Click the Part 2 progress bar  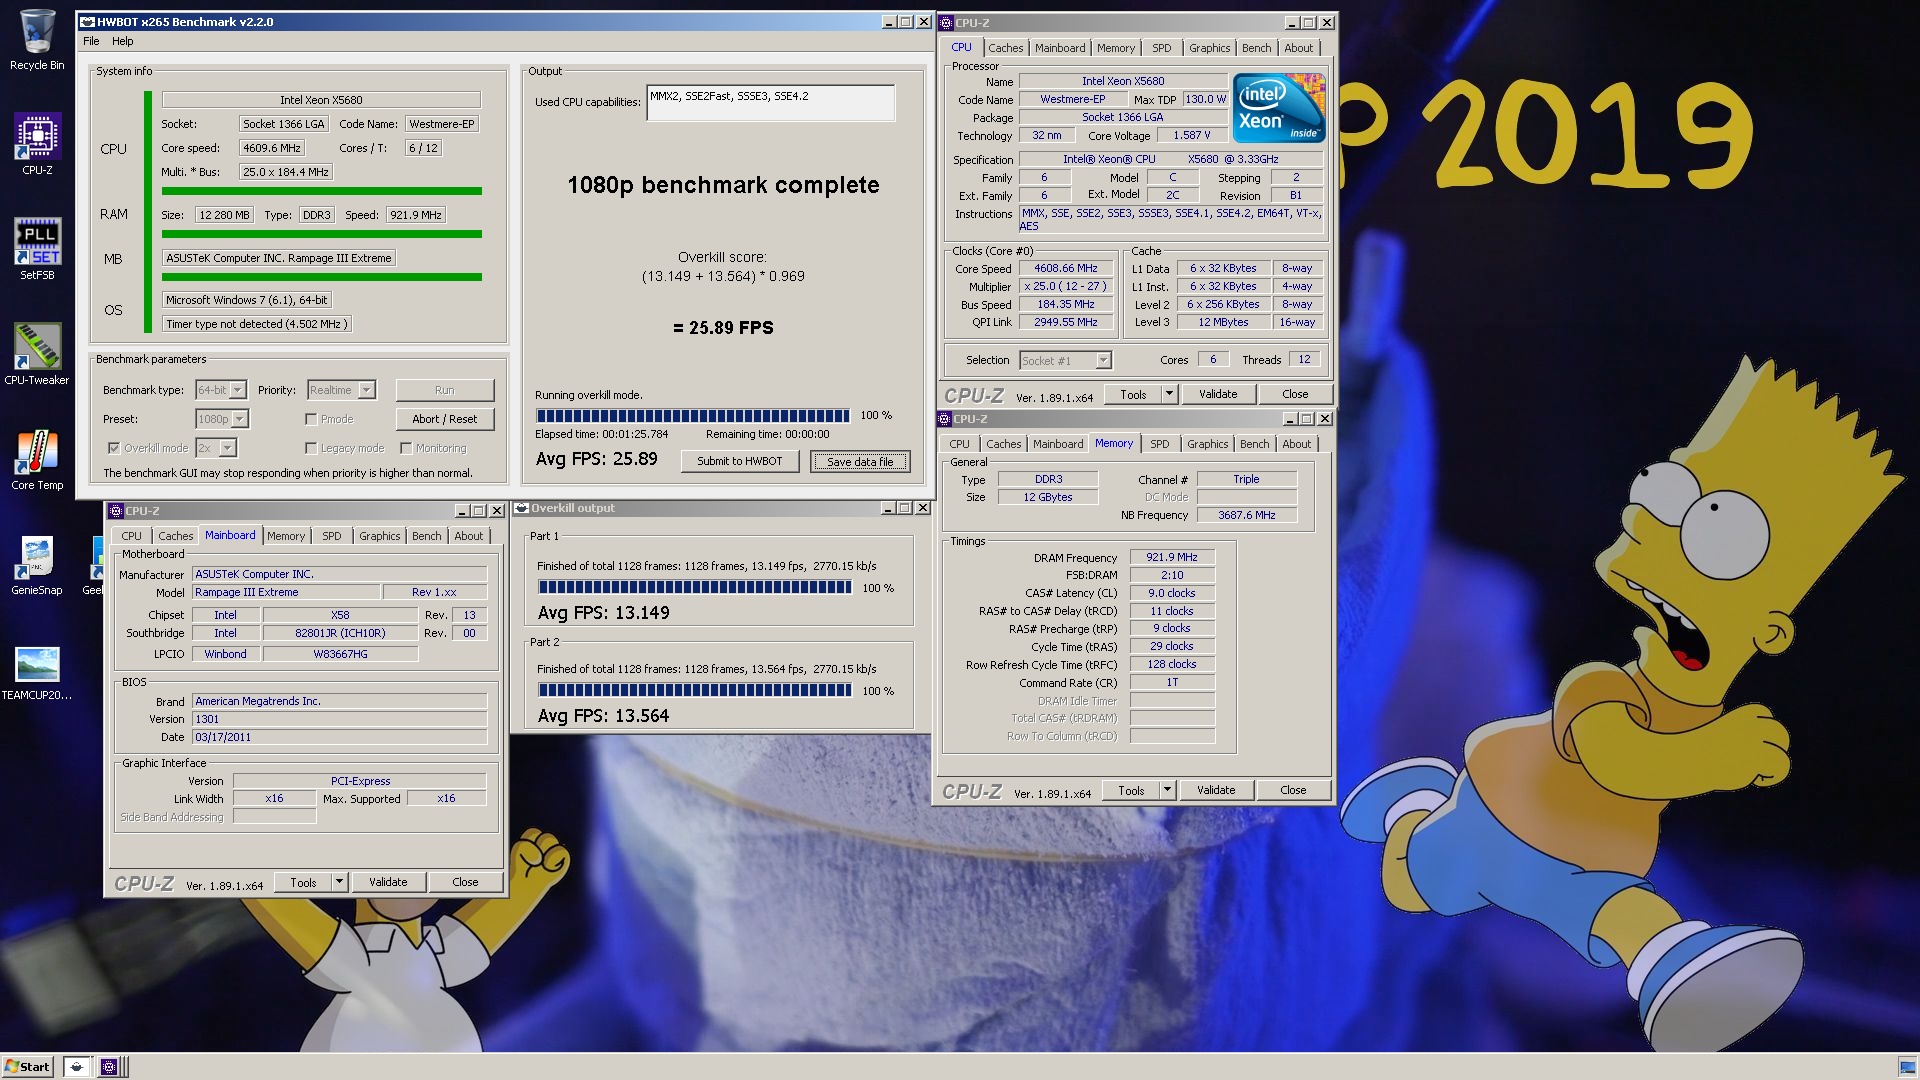pyautogui.click(x=695, y=690)
